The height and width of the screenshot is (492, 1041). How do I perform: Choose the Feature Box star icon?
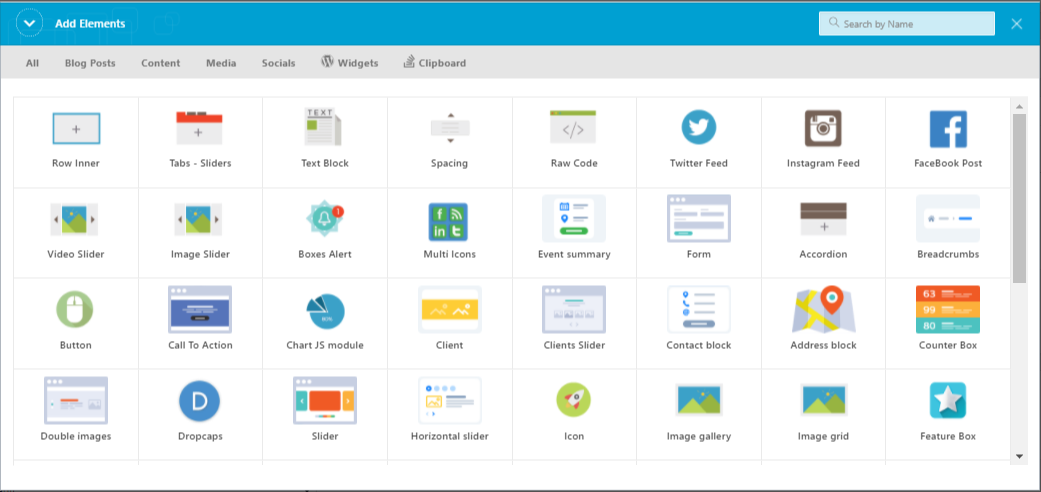[947, 400]
